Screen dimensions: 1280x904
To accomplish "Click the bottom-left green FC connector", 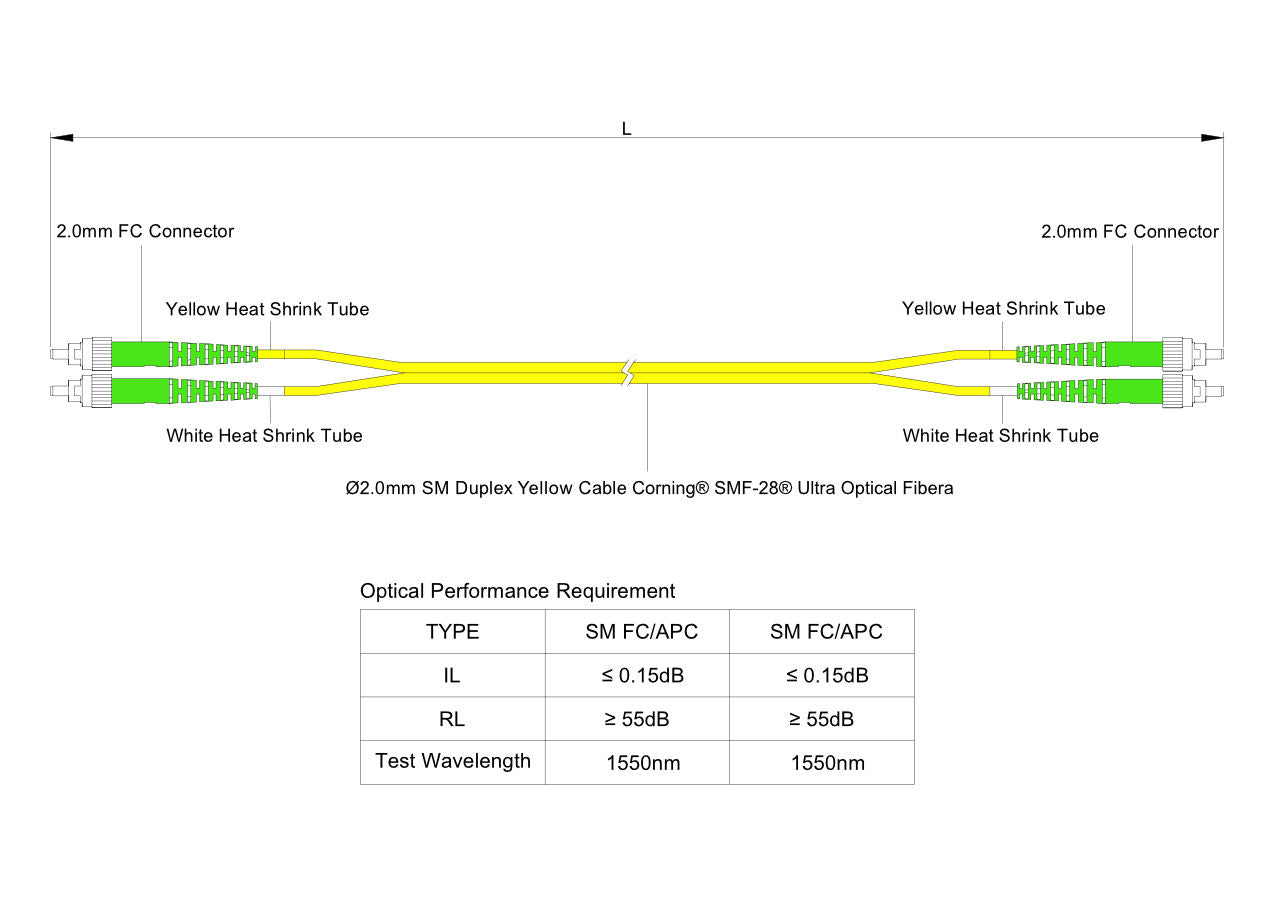I will [x=140, y=389].
